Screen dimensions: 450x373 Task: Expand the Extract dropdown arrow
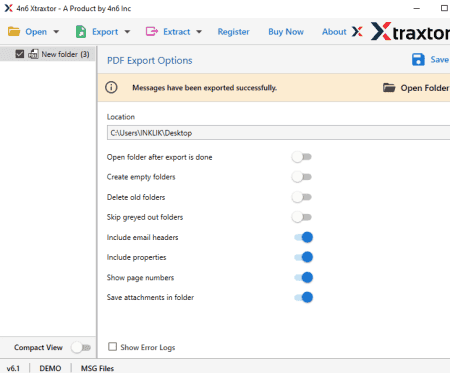[x=199, y=32]
